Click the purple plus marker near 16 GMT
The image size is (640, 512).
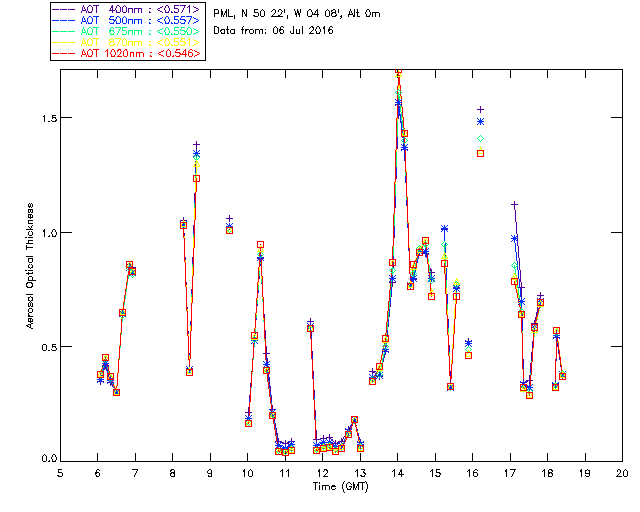tap(481, 109)
